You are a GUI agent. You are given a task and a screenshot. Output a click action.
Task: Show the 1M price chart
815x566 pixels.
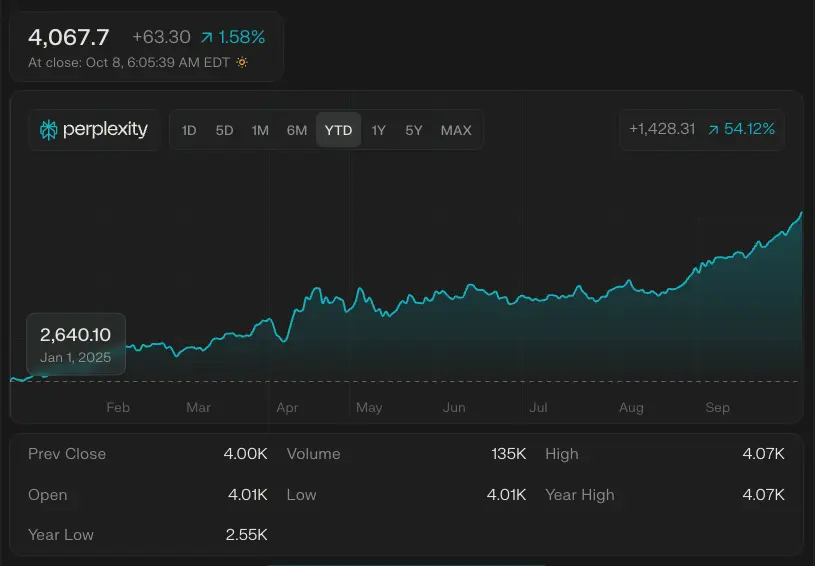260,130
